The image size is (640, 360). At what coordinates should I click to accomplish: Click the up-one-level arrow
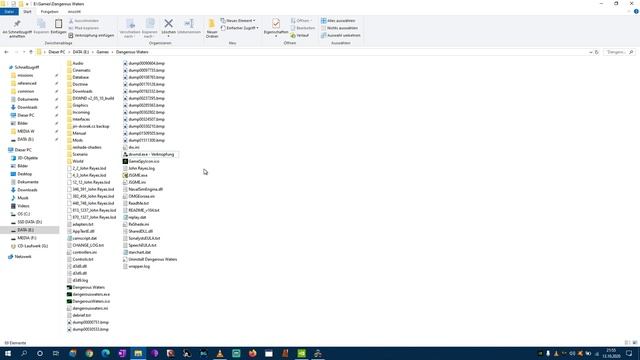31,52
